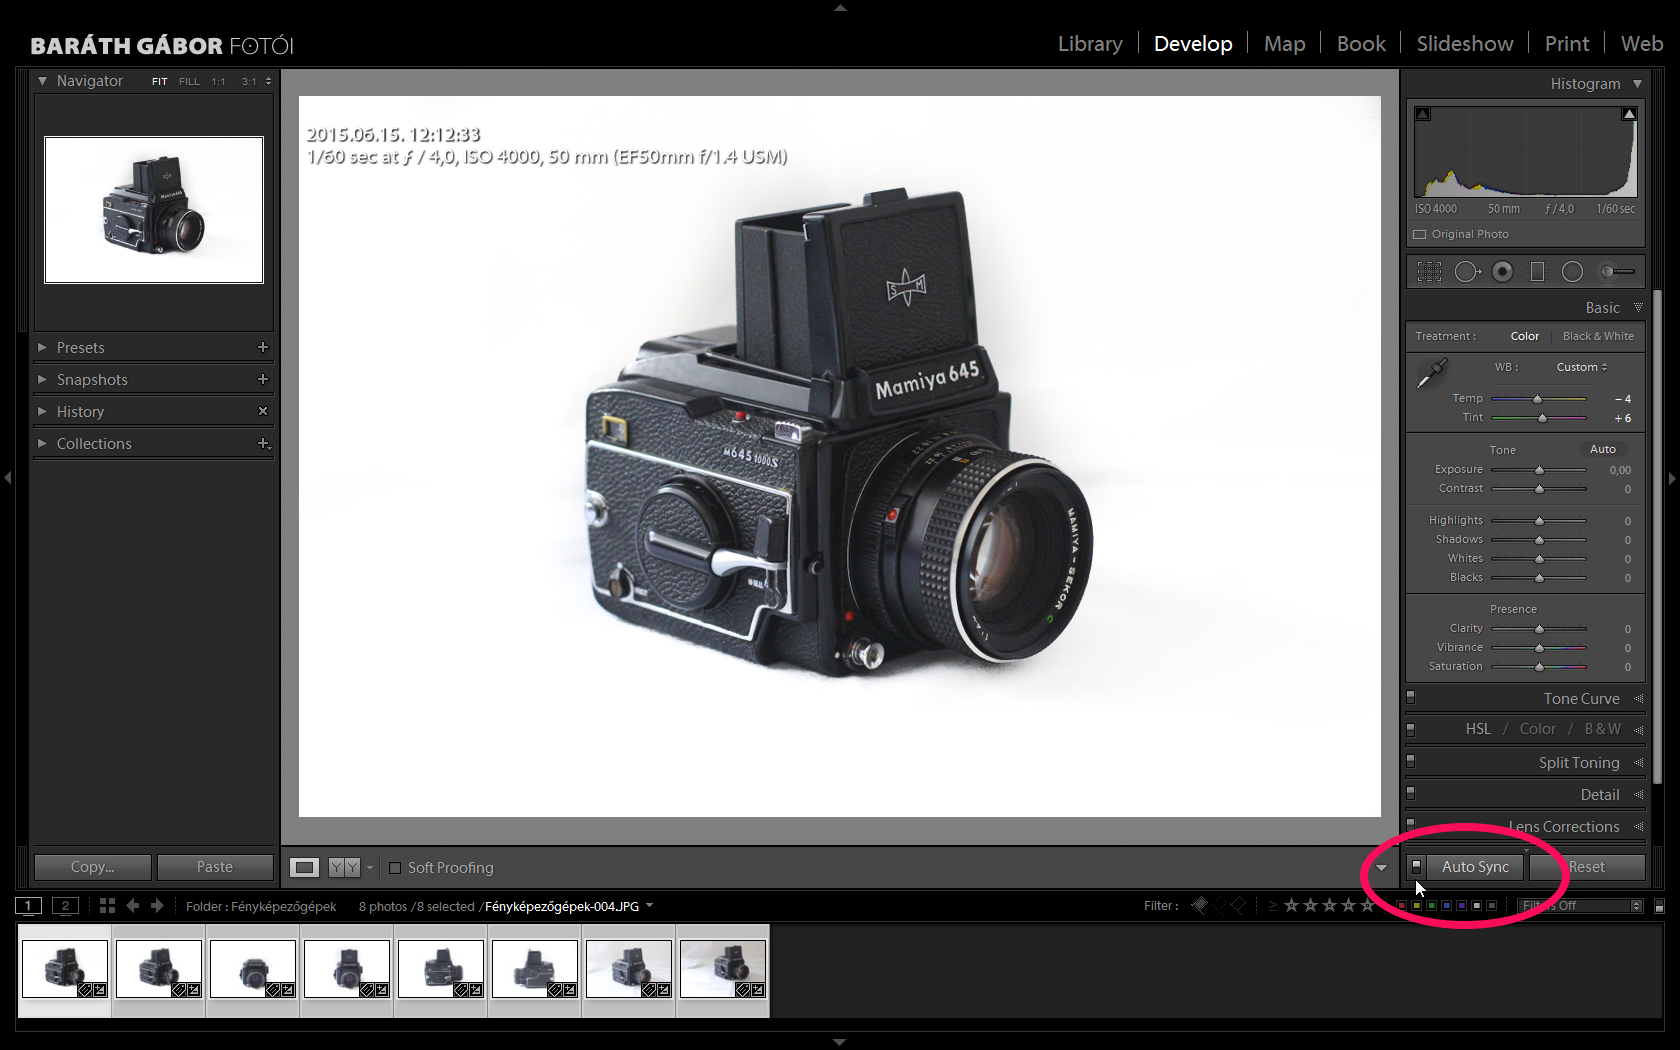This screenshot has width=1680, height=1050.
Task: Expand the Snapshots panel
Action: click(42, 379)
